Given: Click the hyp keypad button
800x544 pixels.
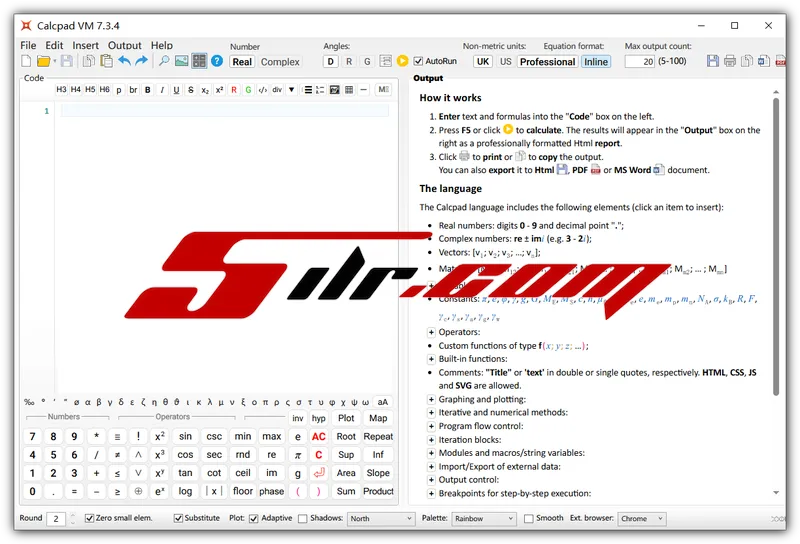Looking at the screenshot, I should pyautogui.click(x=319, y=418).
